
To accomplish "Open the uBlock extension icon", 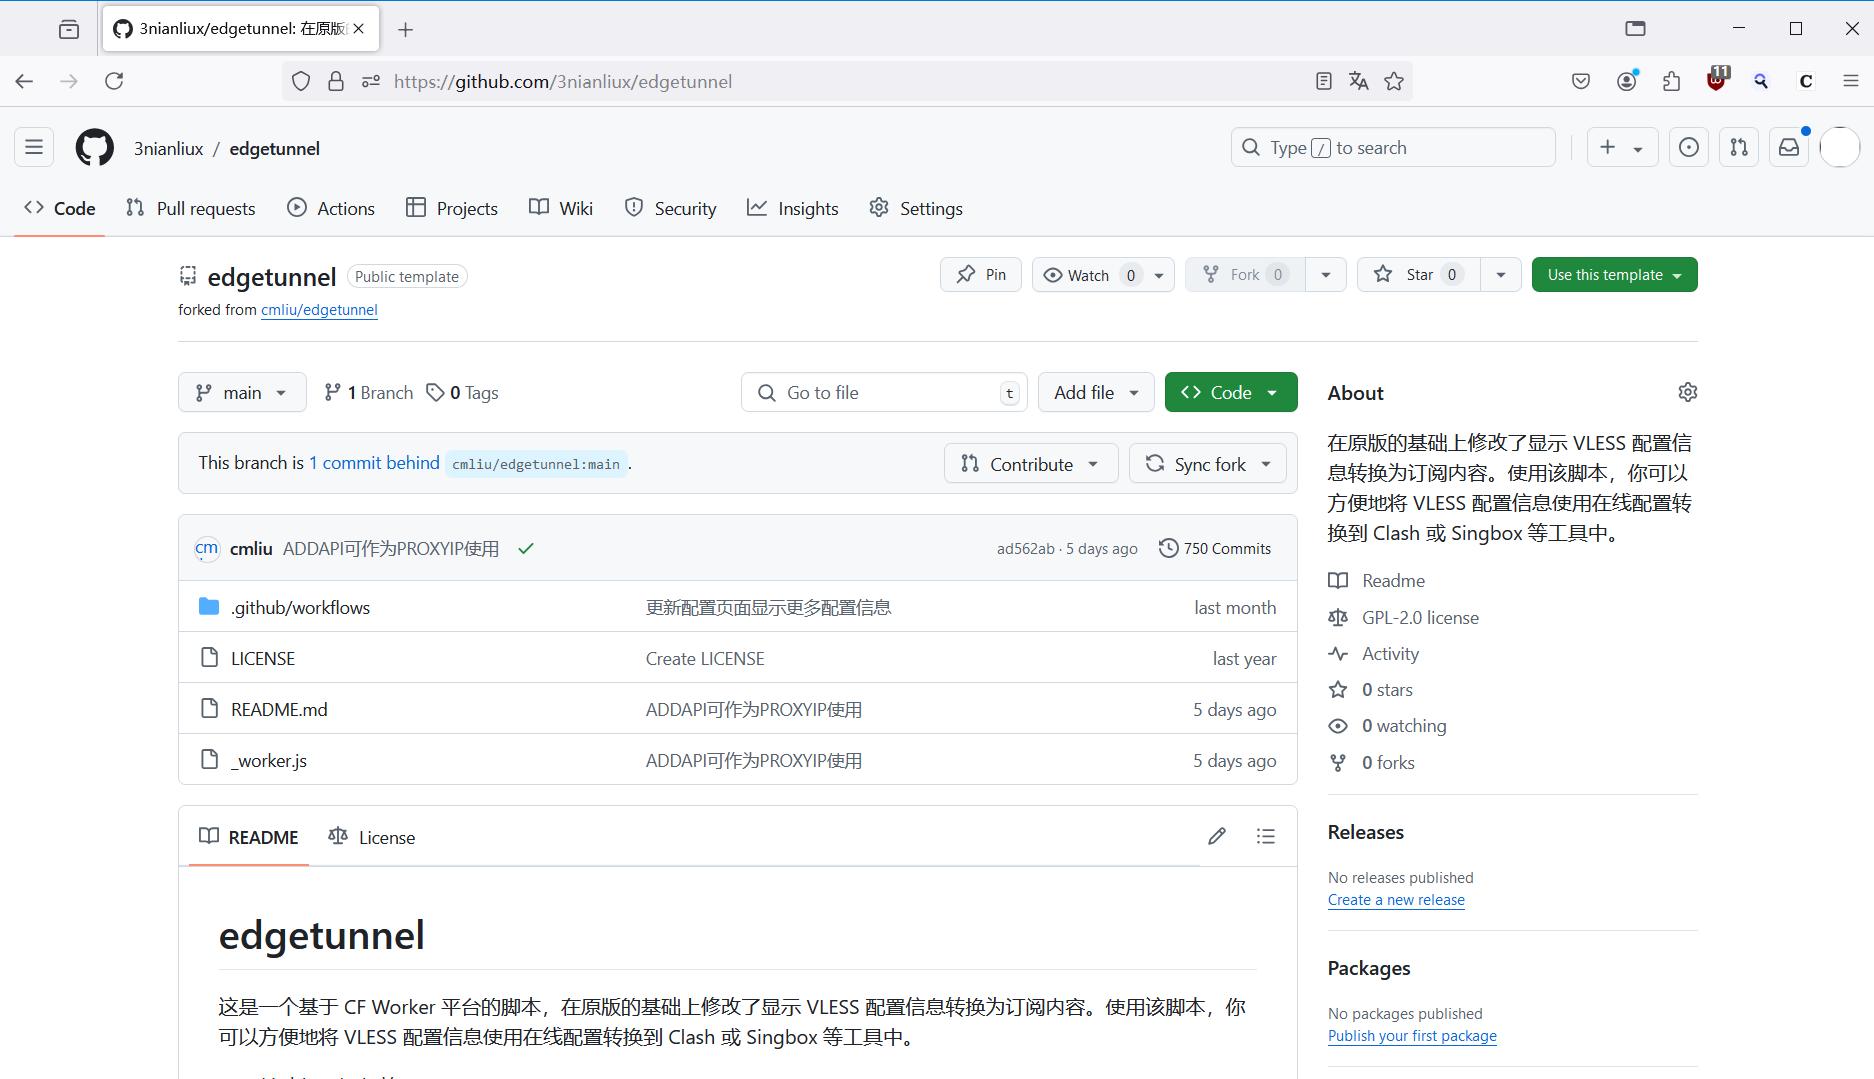I will pyautogui.click(x=1717, y=79).
